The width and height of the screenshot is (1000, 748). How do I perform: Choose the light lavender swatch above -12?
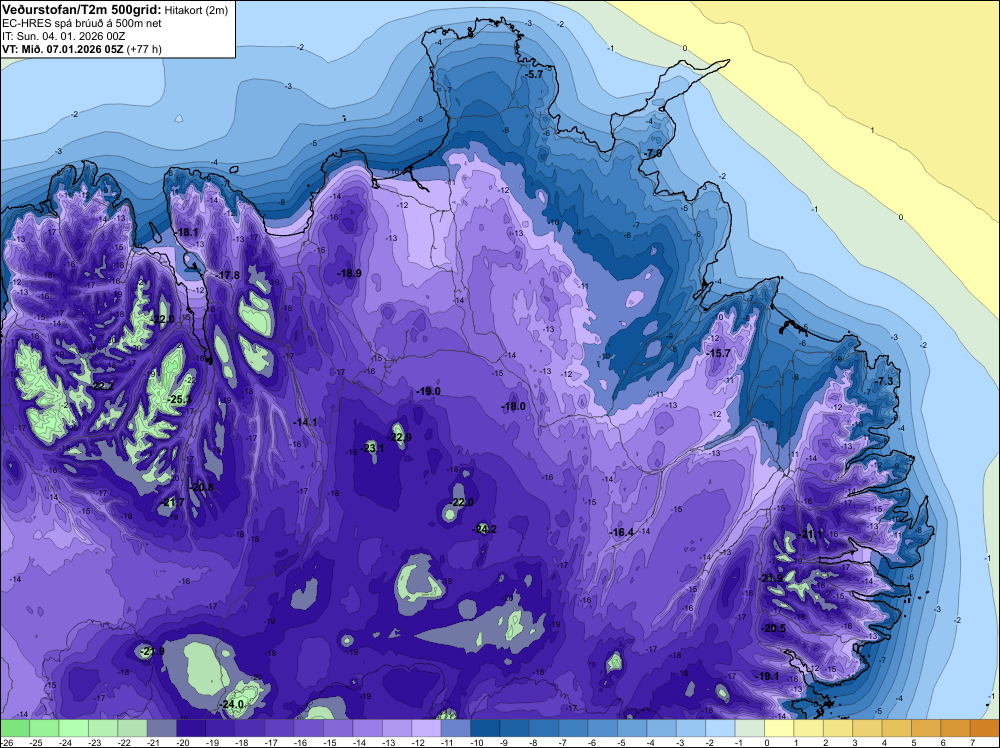click(x=426, y=728)
